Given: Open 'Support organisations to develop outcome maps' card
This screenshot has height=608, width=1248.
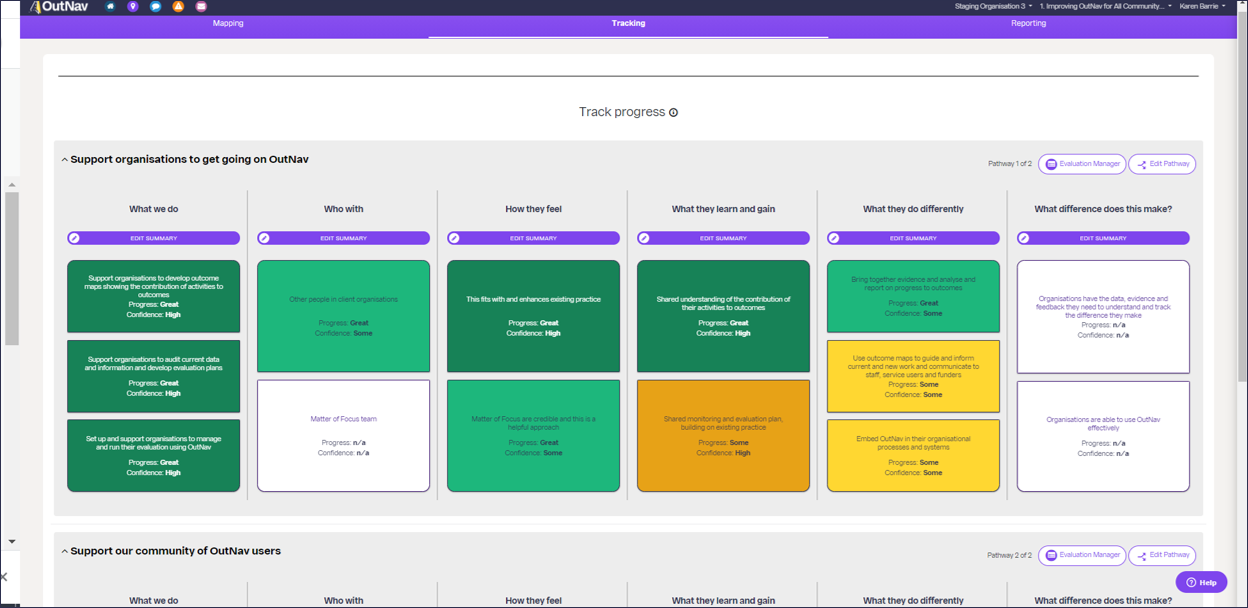Looking at the screenshot, I should 154,296.
